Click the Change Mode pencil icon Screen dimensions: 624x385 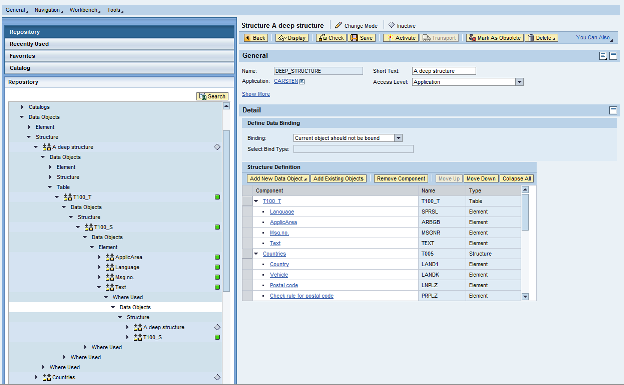tap(338, 25)
